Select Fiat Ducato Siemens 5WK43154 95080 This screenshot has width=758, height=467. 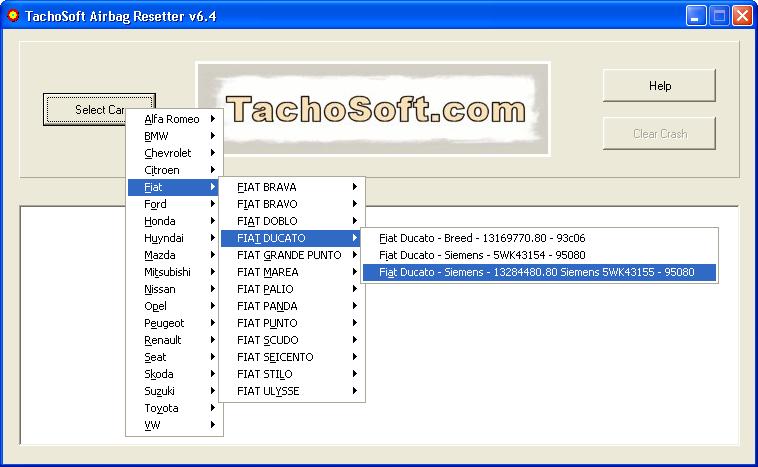tap(539, 255)
